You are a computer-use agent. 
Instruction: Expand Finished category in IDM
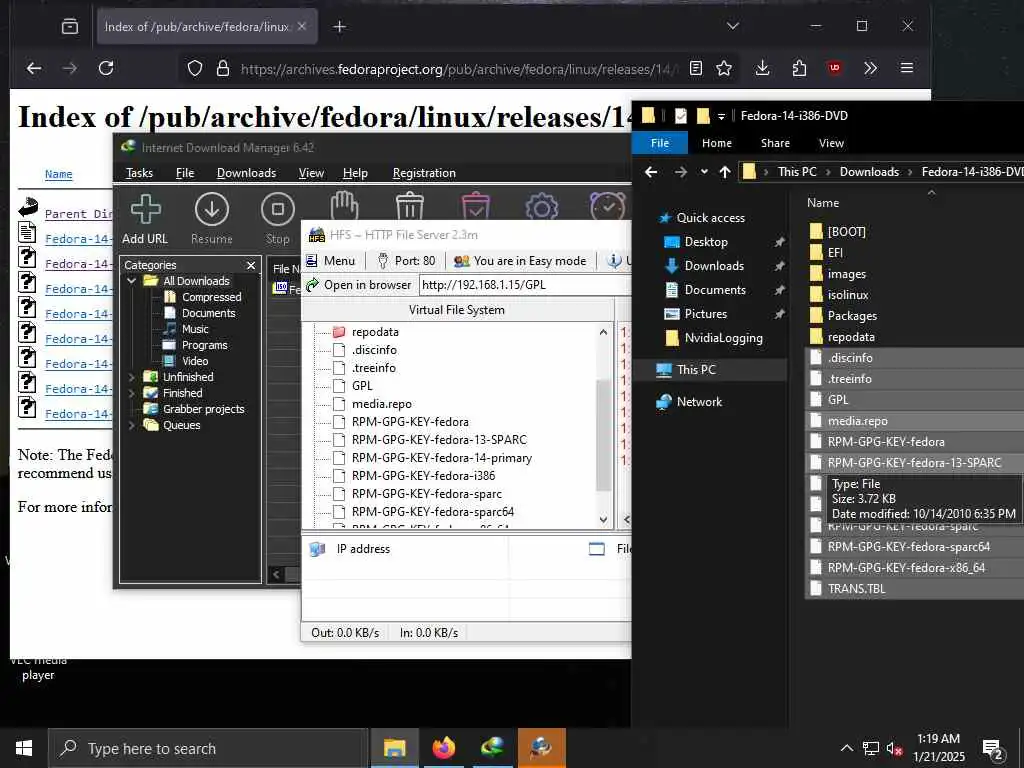132,393
